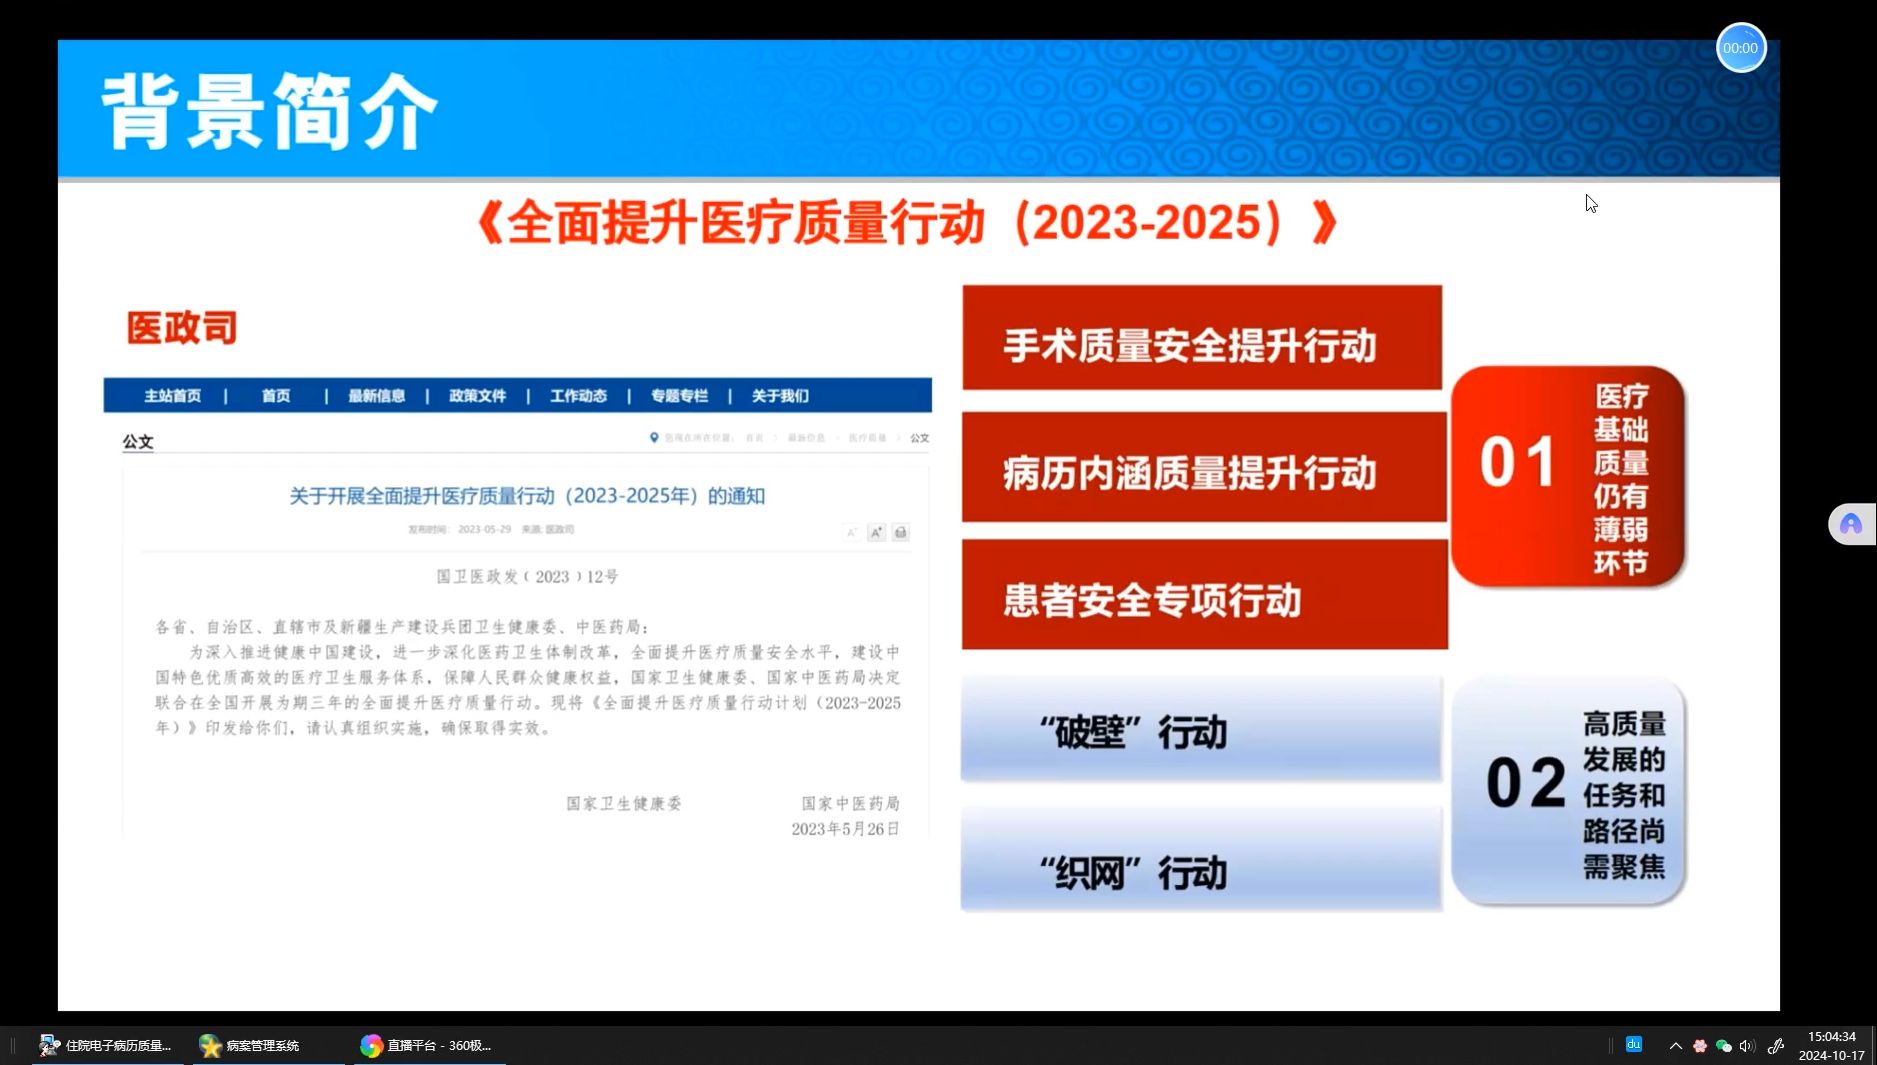Image resolution: width=1877 pixels, height=1065 pixels.
Task: Click the flower-shaped tray icon
Action: [1699, 1045]
